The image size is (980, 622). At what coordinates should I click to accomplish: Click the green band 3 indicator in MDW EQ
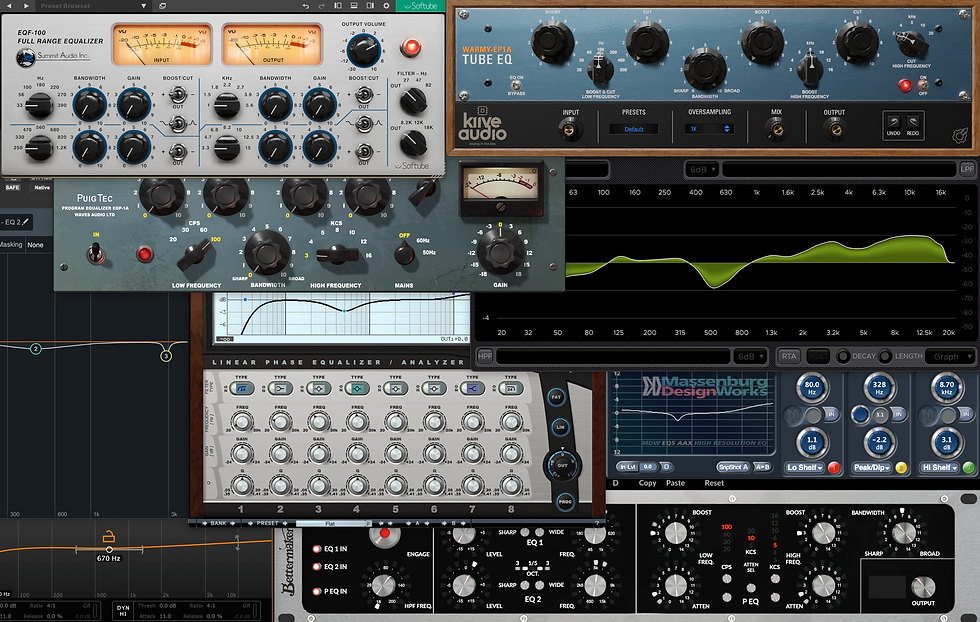(x=968, y=467)
